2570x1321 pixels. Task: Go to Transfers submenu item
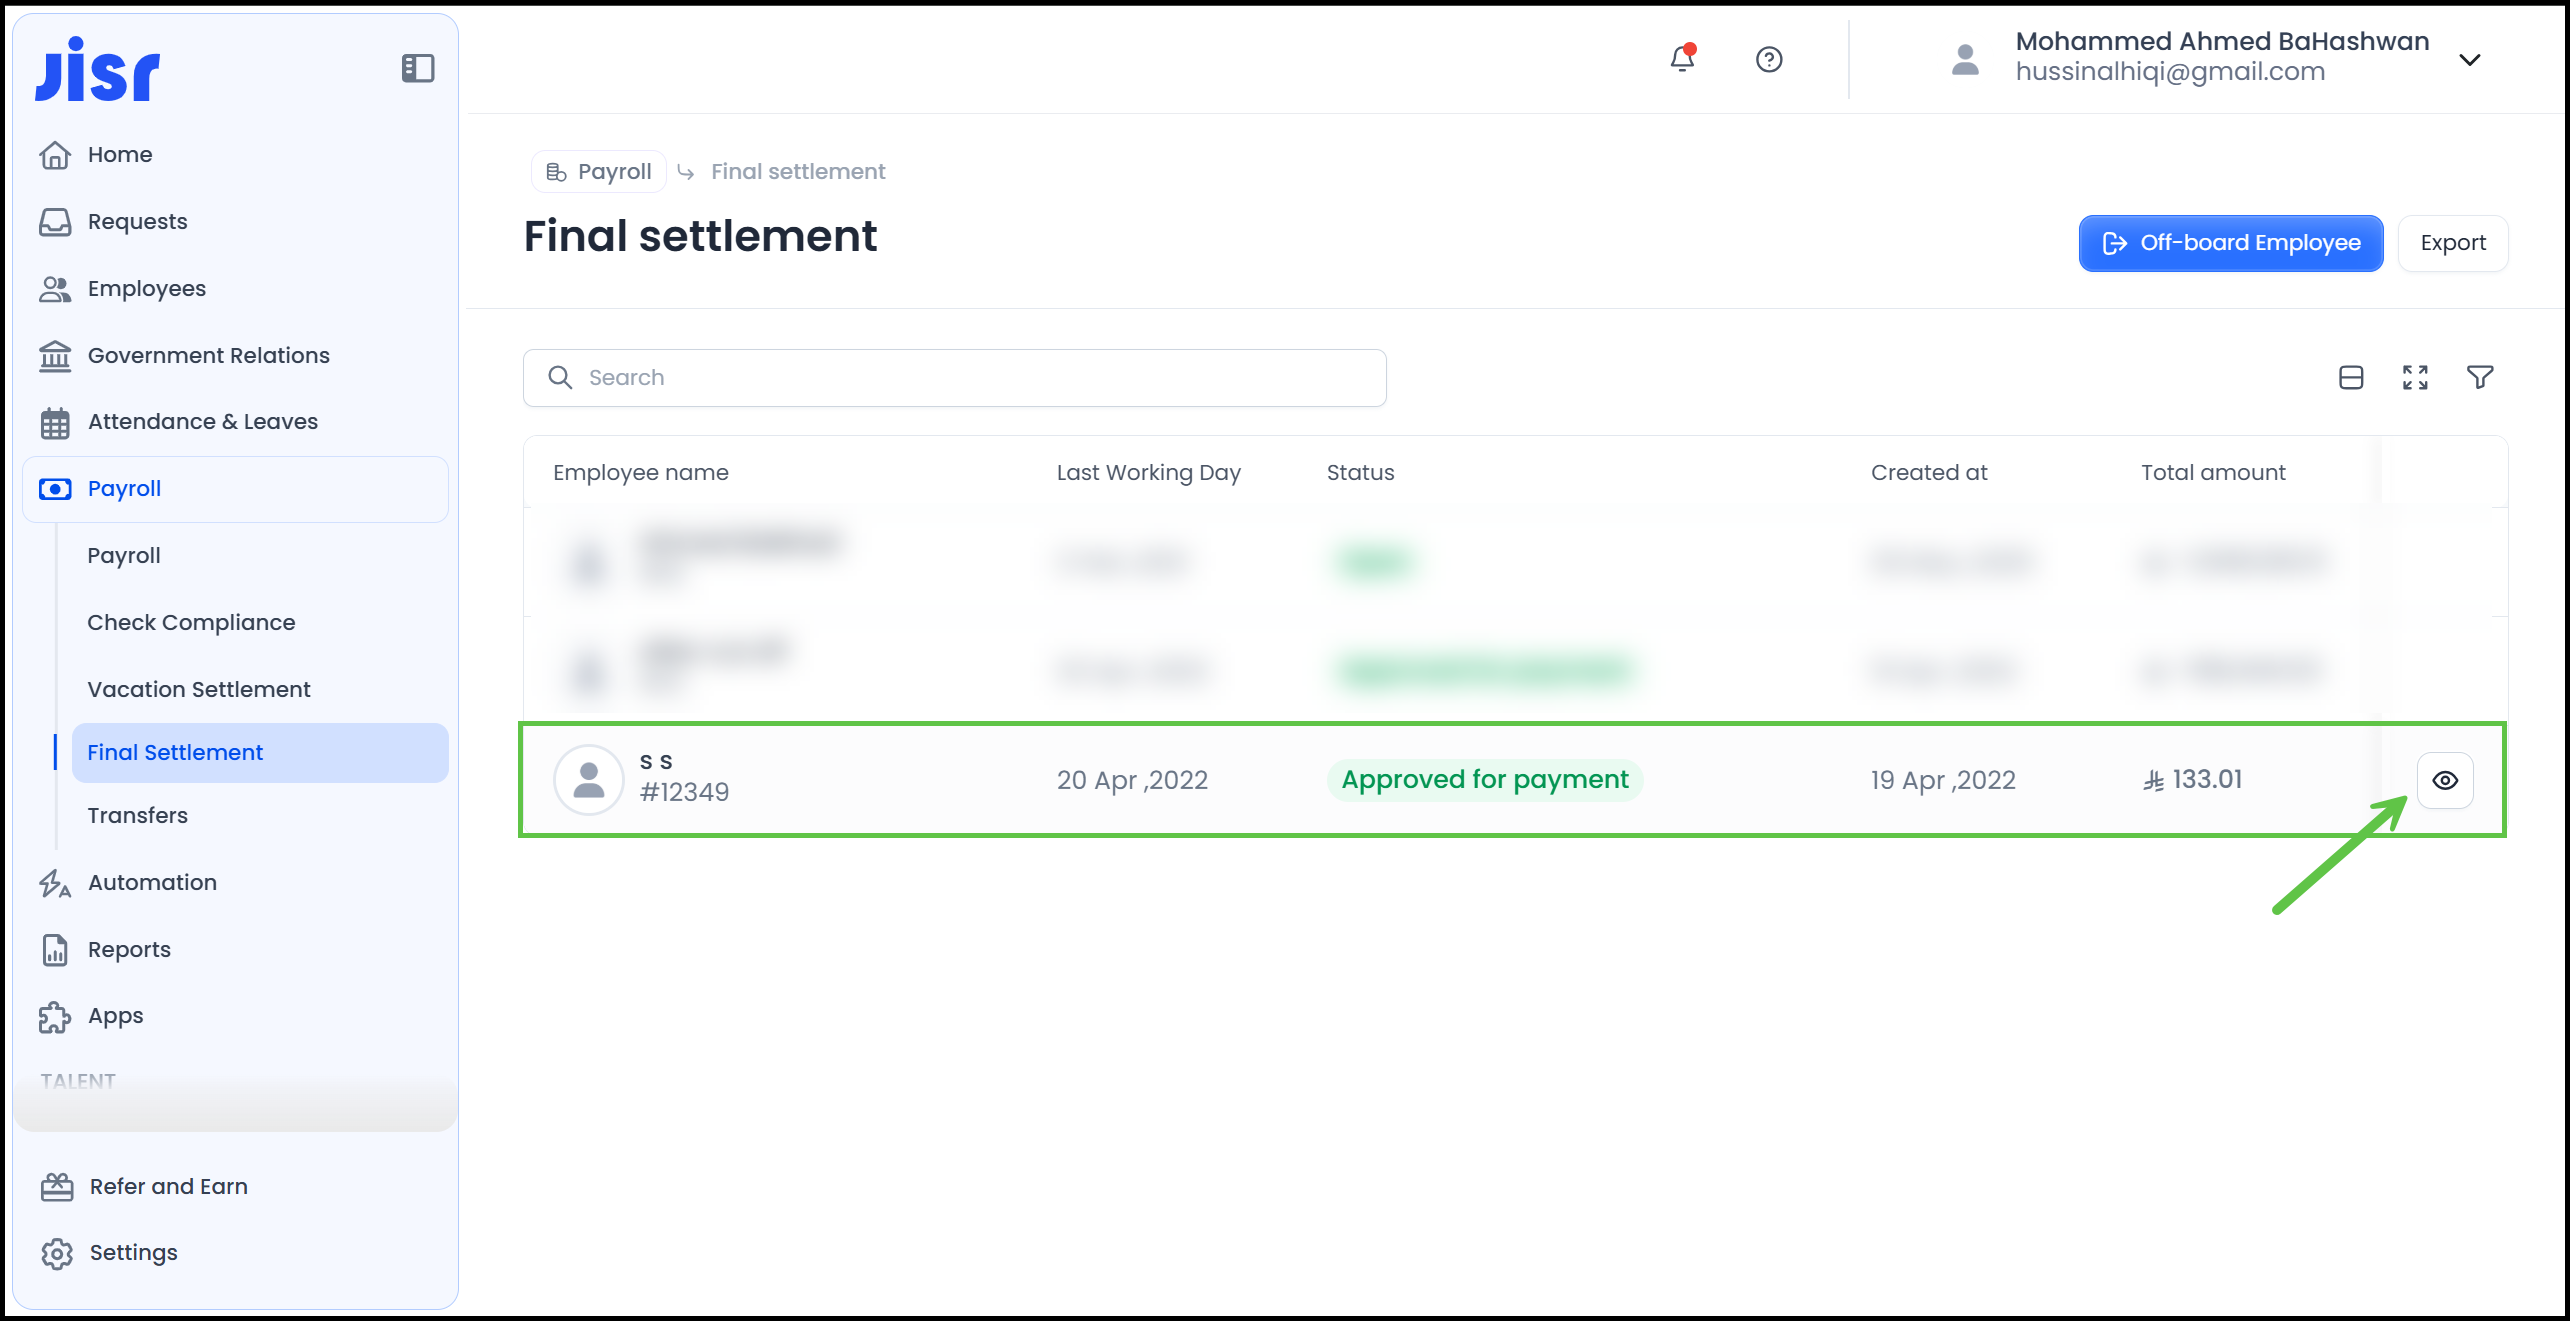(x=137, y=815)
